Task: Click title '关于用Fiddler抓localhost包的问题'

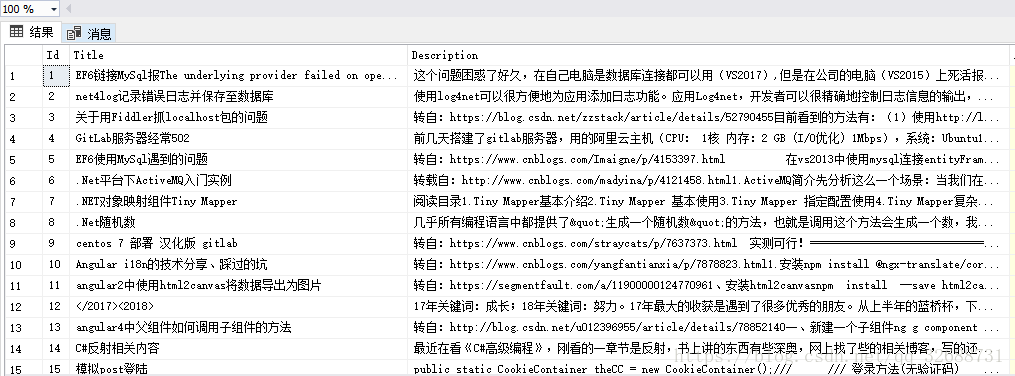Action: pos(172,117)
